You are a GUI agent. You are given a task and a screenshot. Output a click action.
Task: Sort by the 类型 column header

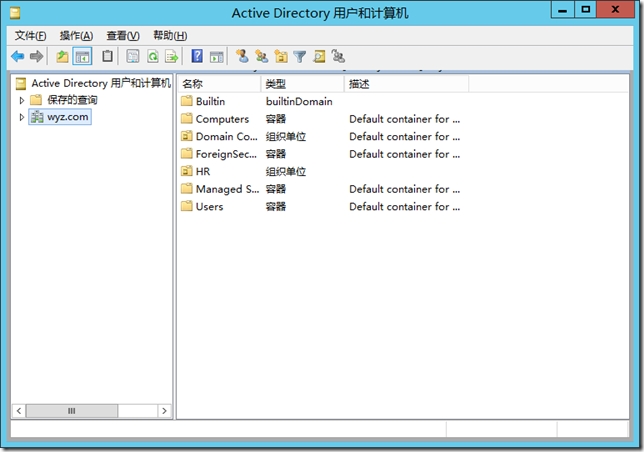pos(302,84)
